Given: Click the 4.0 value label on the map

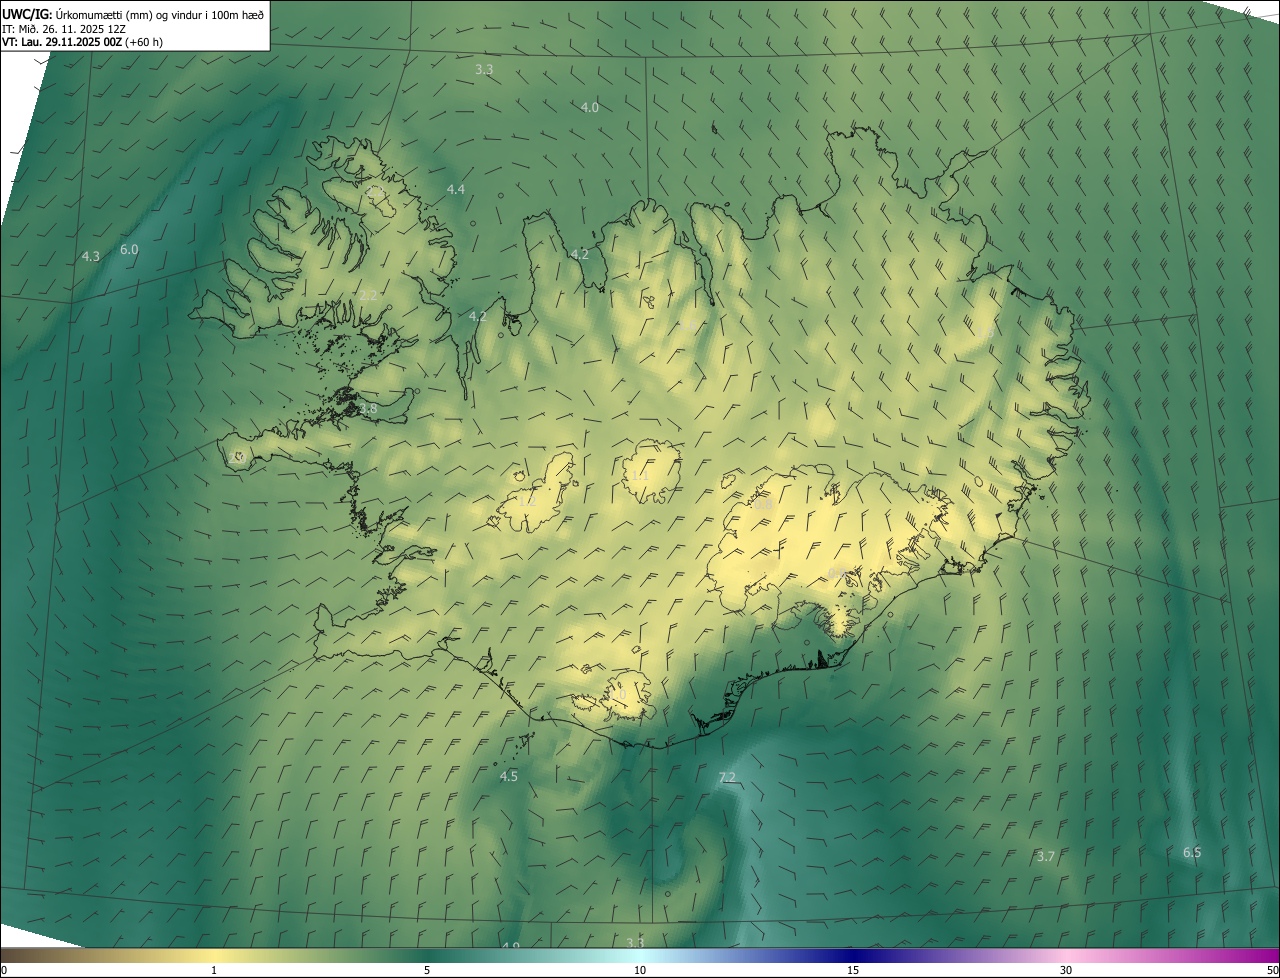Looking at the screenshot, I should [x=590, y=107].
